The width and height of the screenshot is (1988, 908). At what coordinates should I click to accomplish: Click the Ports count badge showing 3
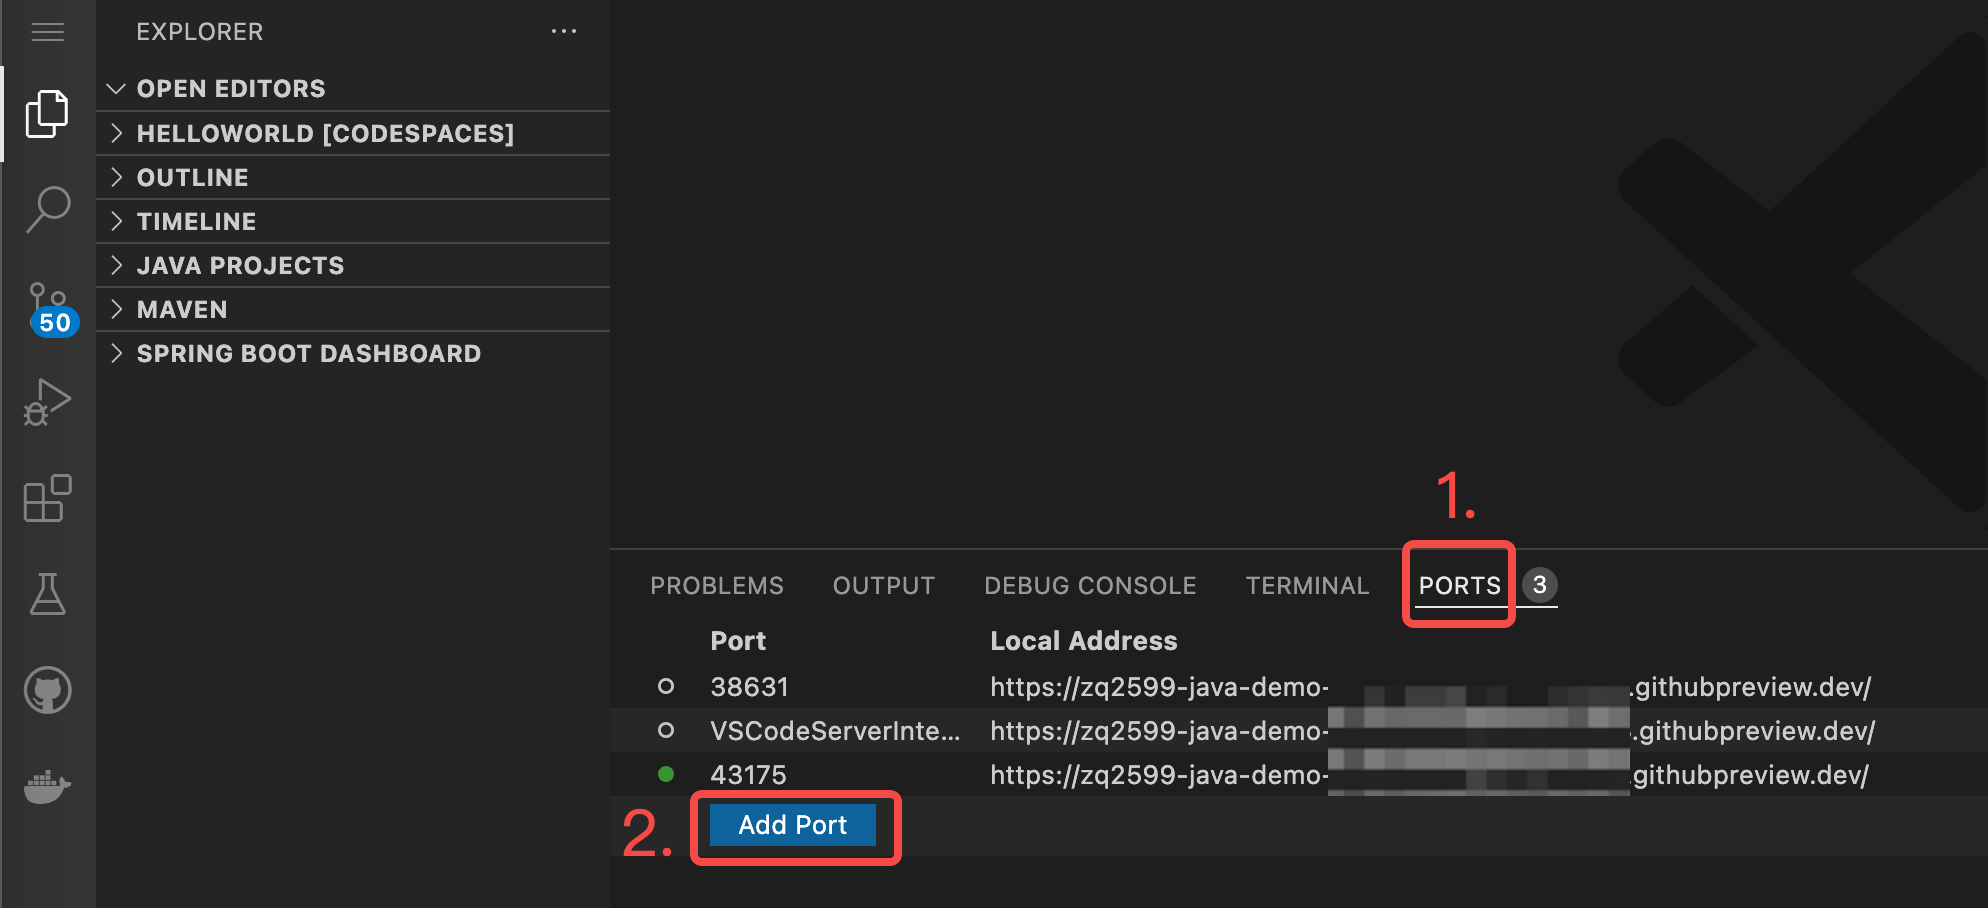pyautogui.click(x=1540, y=585)
